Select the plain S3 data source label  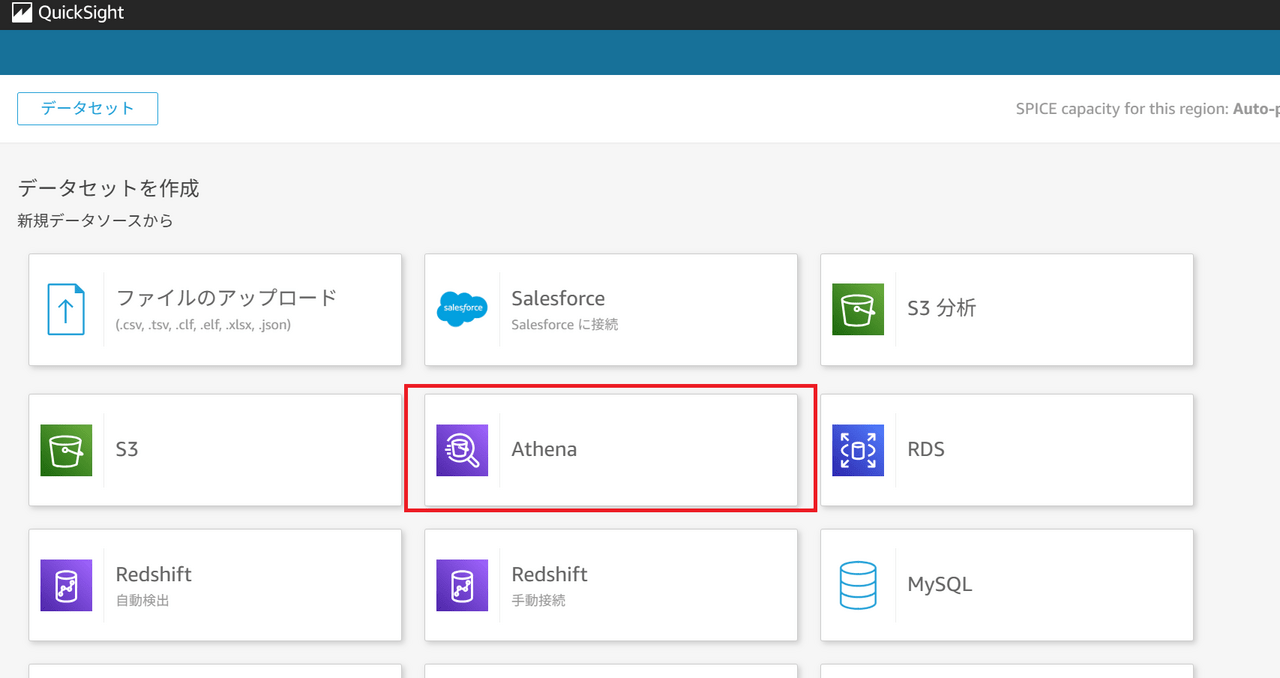pos(127,449)
